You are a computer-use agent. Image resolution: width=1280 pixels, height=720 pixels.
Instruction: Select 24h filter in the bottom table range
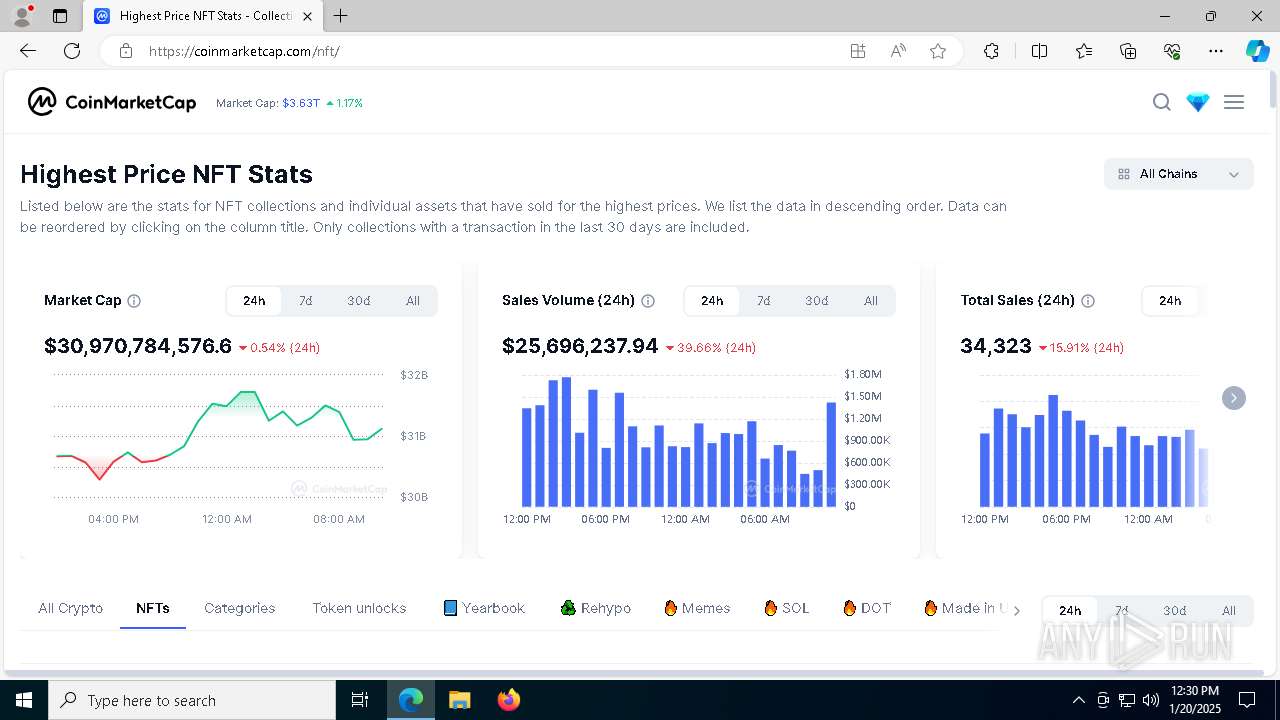(1070, 611)
